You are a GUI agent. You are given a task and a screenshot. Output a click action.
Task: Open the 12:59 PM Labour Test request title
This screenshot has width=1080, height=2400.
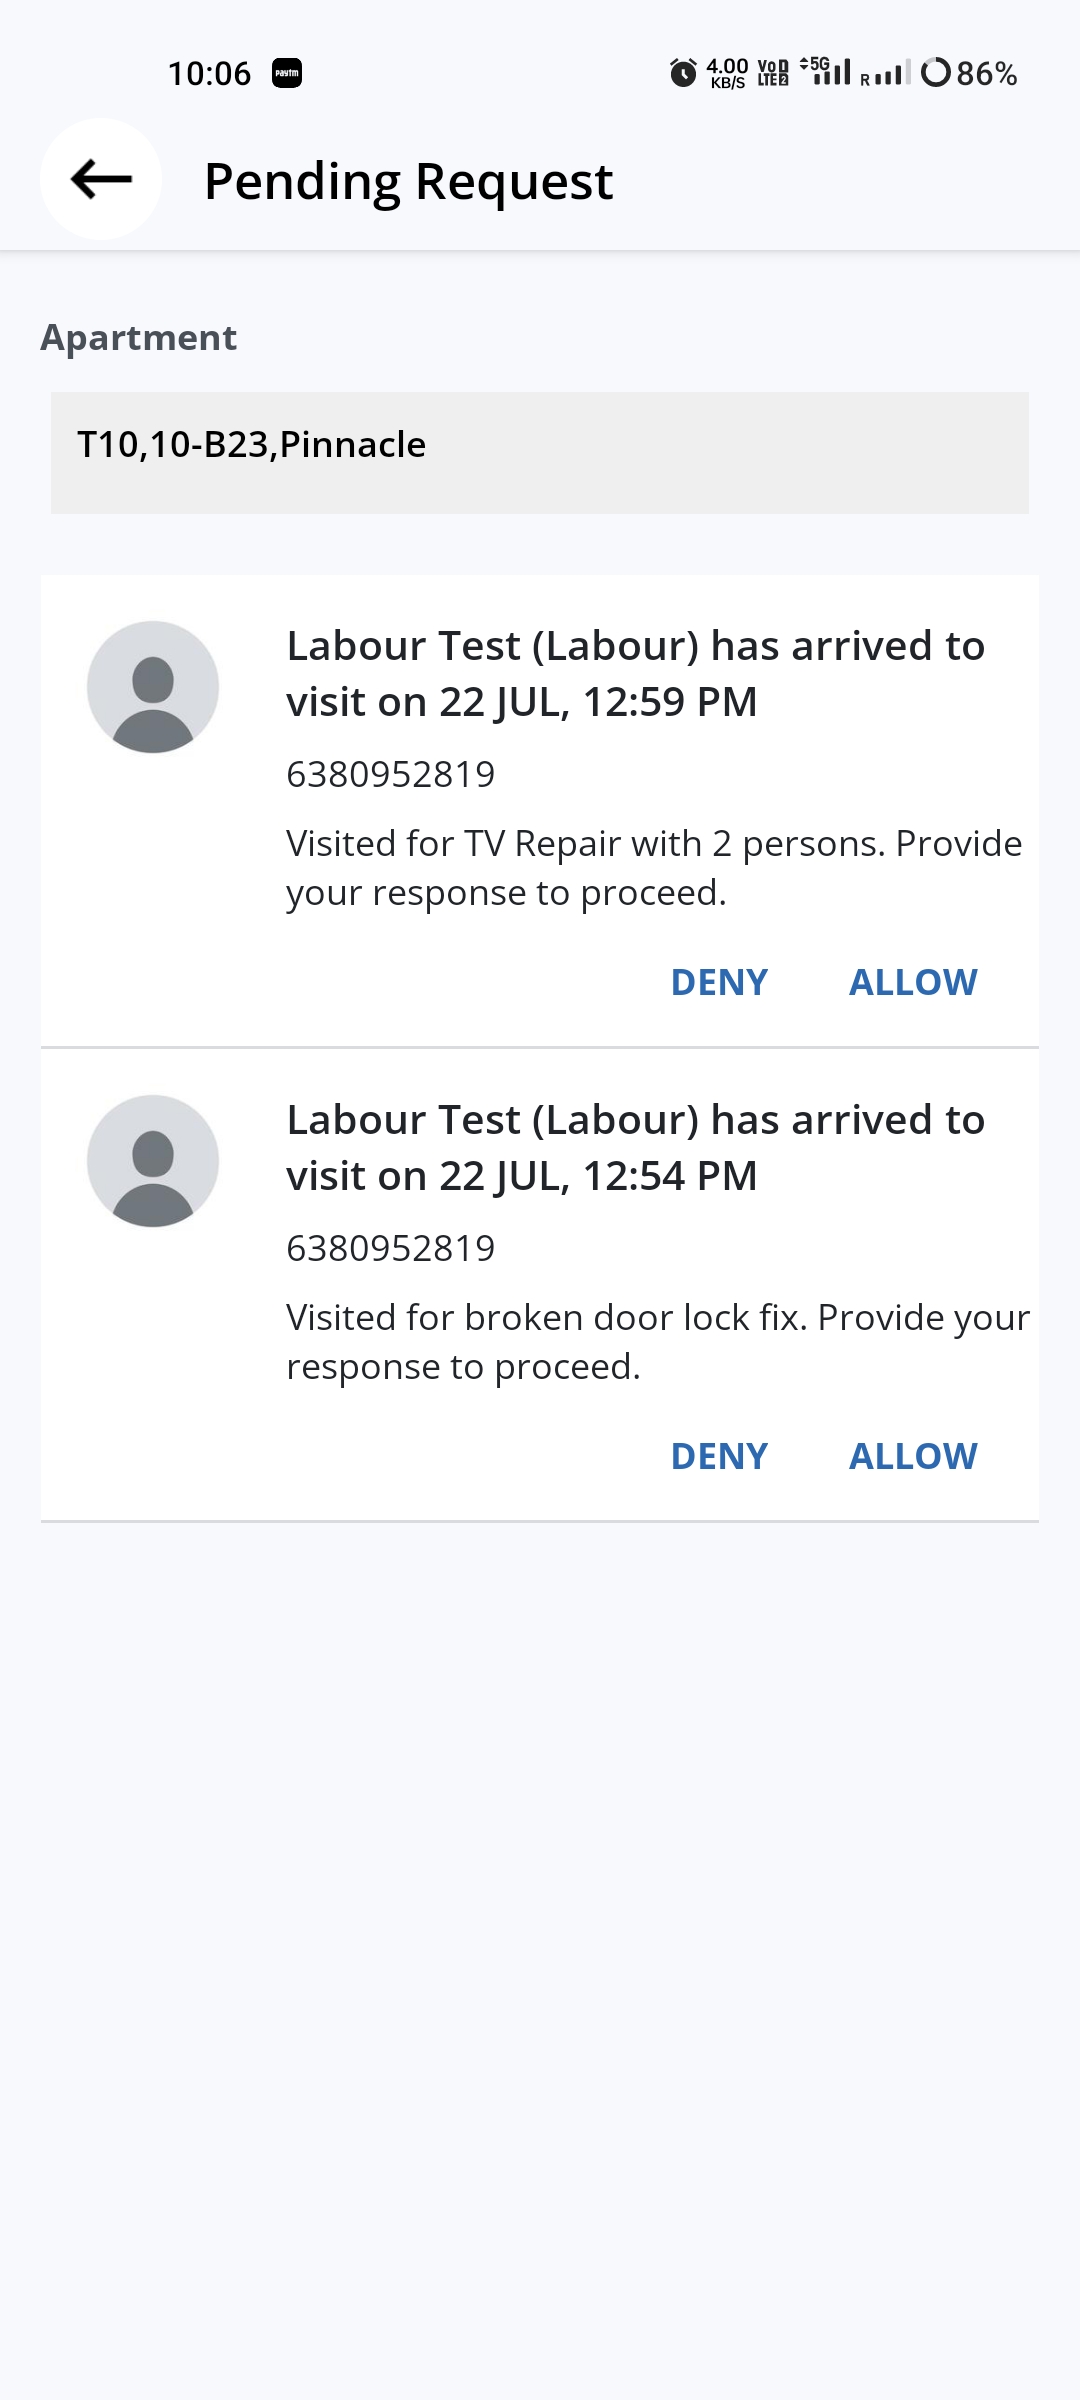(x=635, y=673)
